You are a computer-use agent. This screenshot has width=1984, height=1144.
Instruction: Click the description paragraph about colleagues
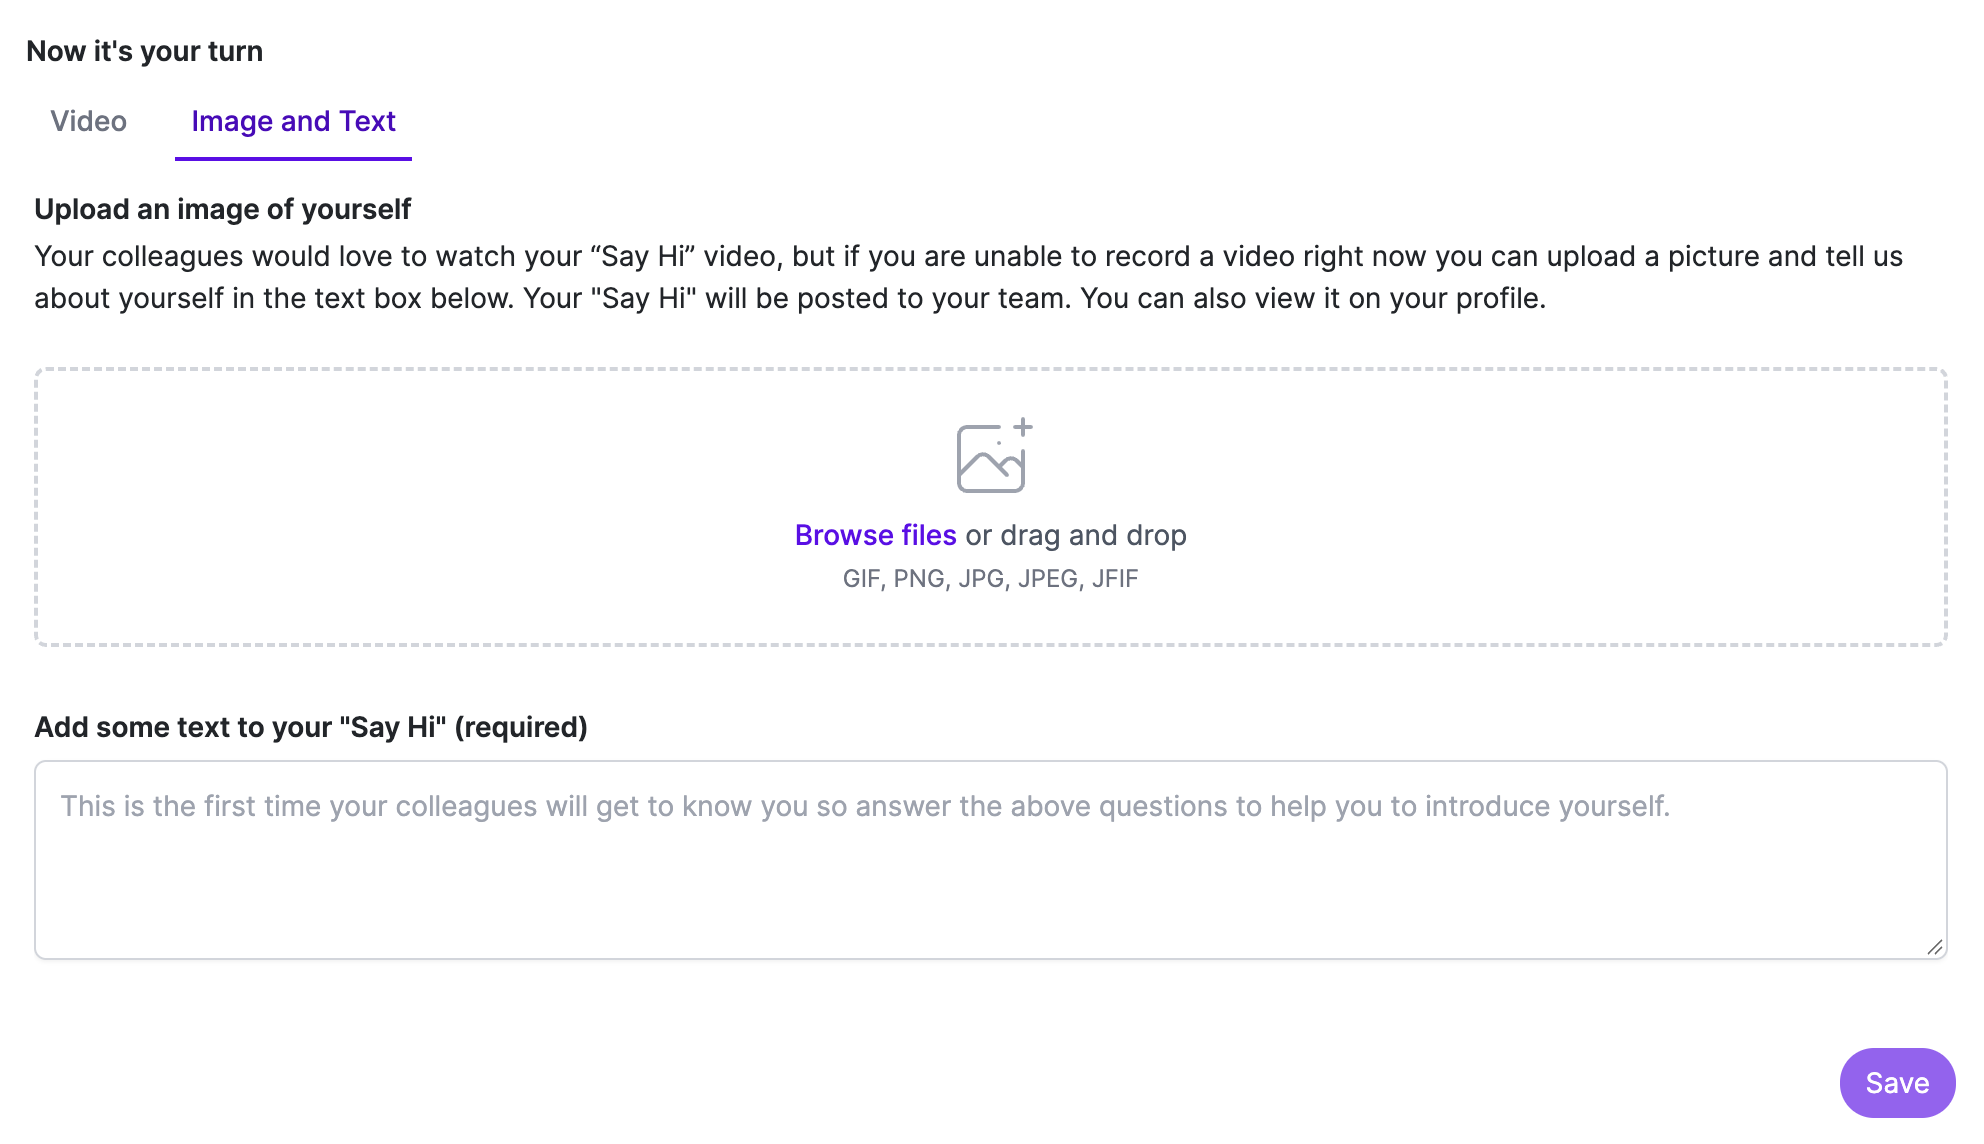click(968, 277)
